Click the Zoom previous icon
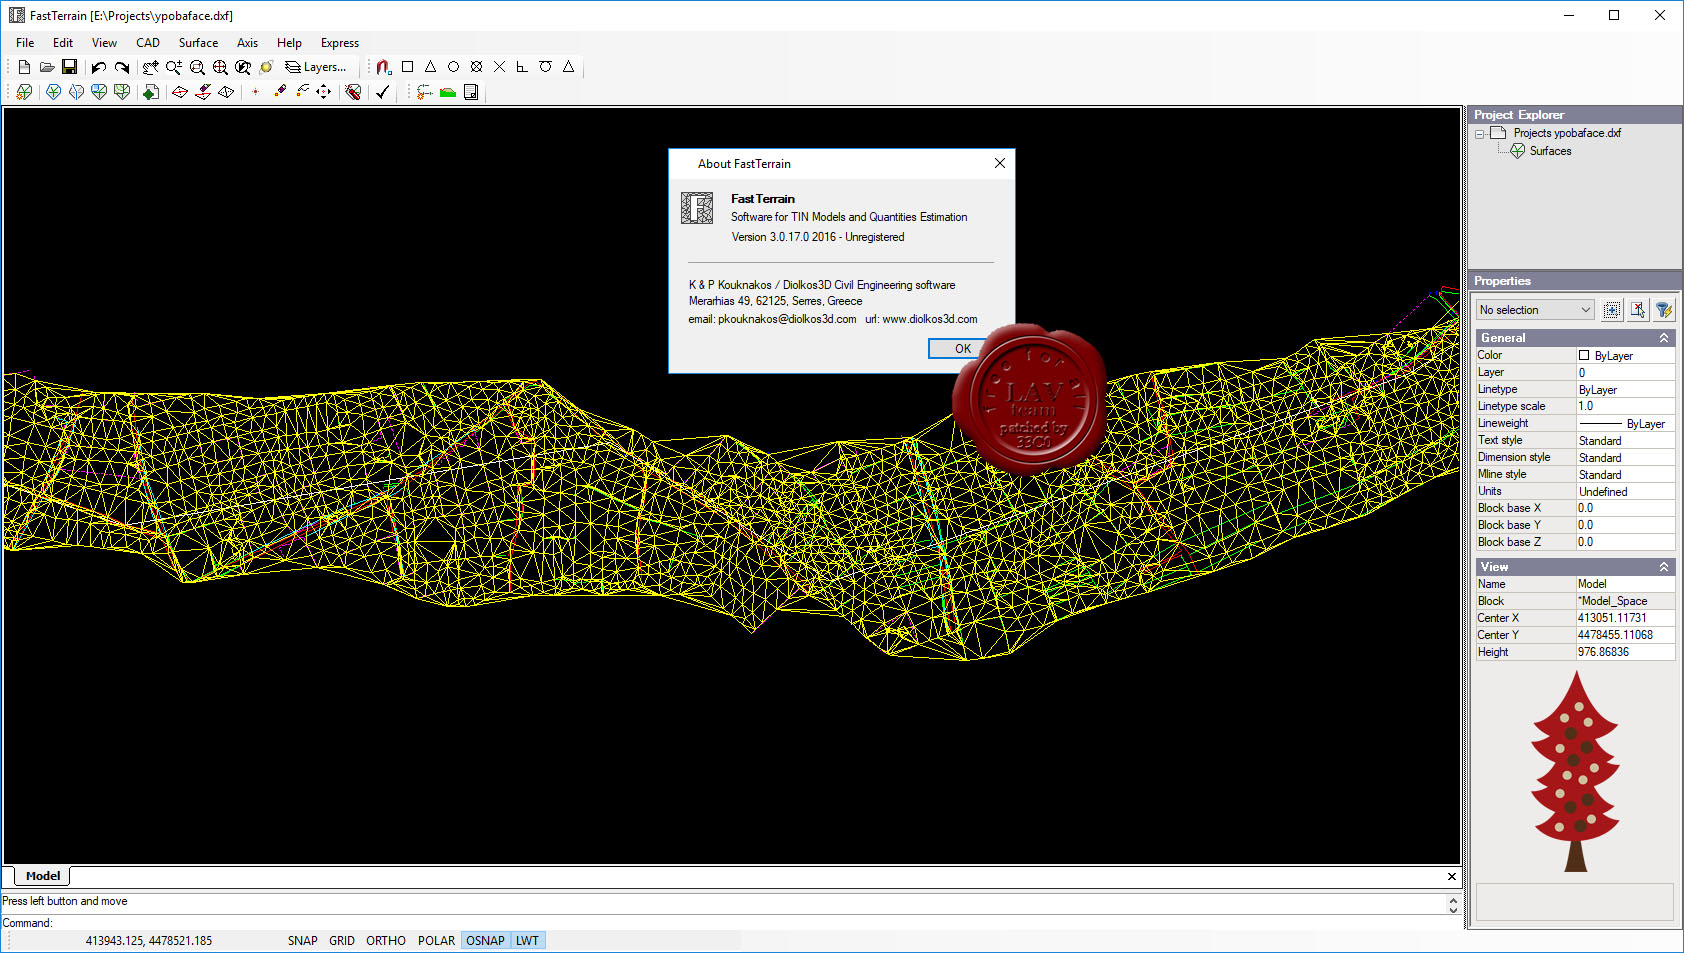 click(243, 67)
